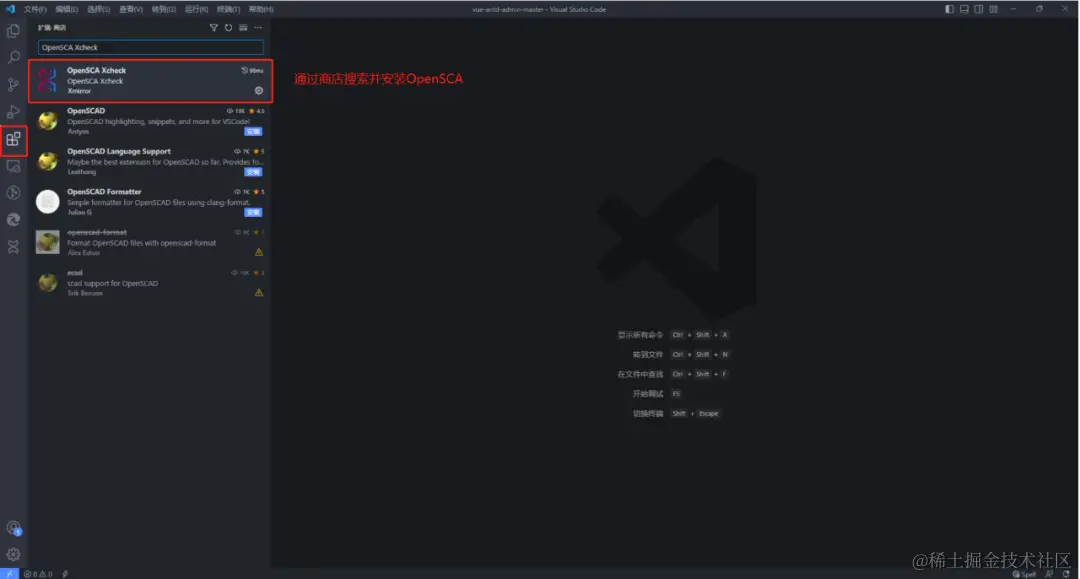Open the OpenSCA Xcheck activity bar icon

(x=13, y=246)
